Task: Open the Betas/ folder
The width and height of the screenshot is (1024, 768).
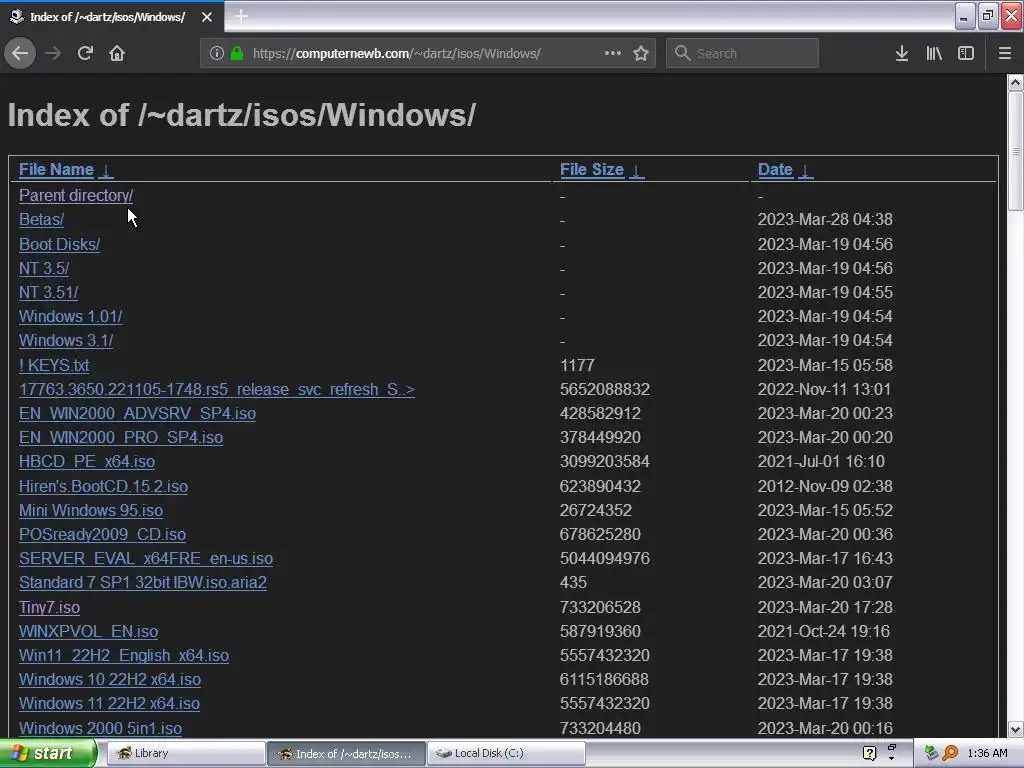Action: click(41, 219)
